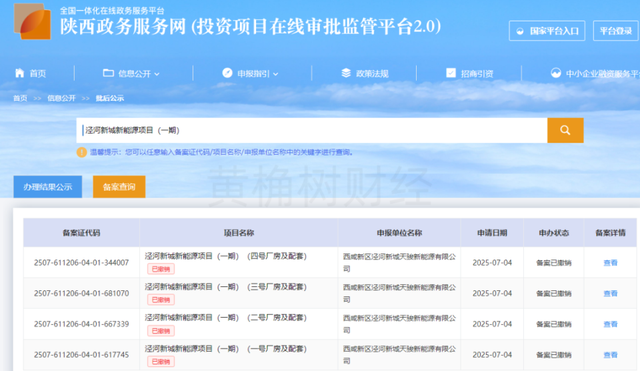Open the 国家平台入口 button

(547, 31)
